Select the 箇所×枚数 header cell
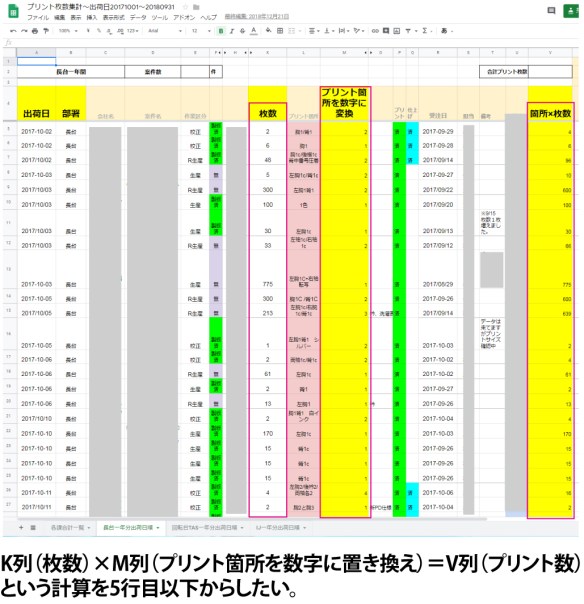The width and height of the screenshot is (584, 604). coord(550,103)
